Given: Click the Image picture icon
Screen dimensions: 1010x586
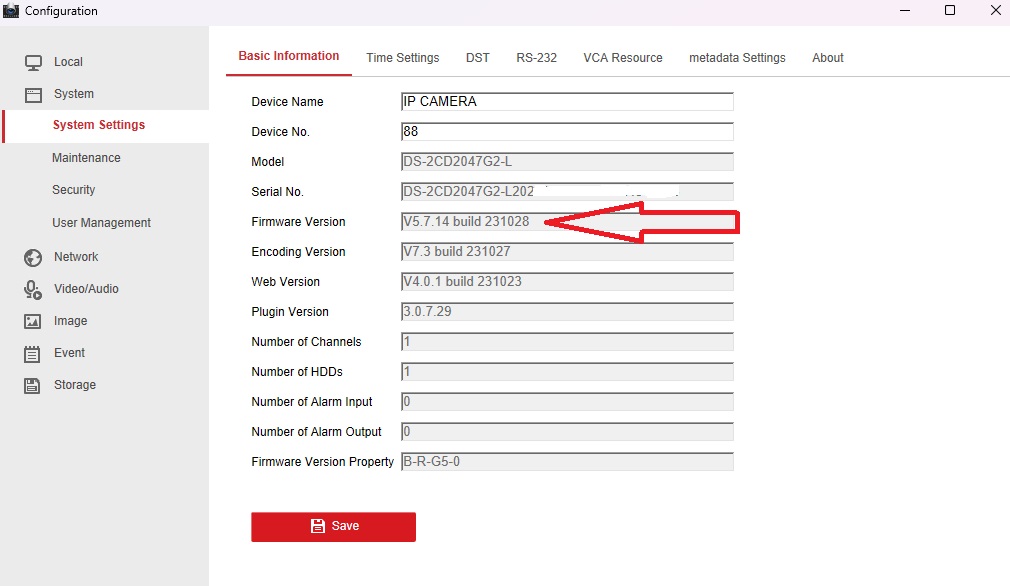Looking at the screenshot, I should [x=33, y=322].
